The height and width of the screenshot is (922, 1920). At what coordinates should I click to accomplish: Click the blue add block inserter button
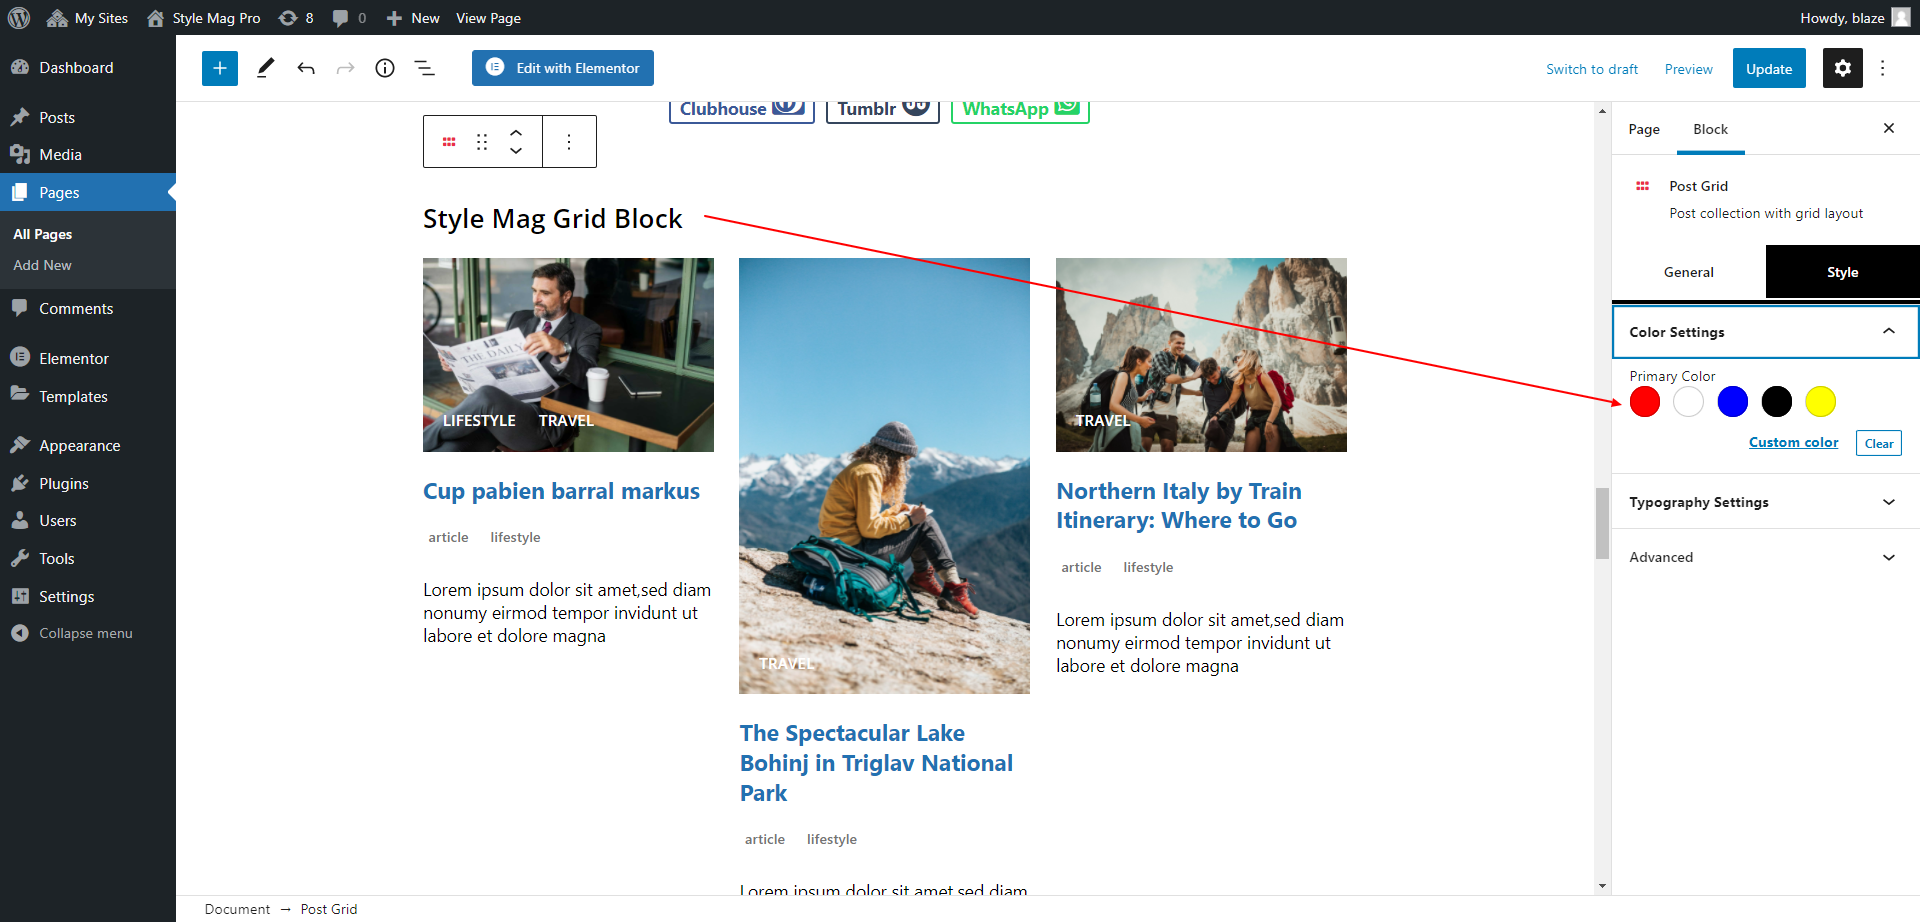220,68
